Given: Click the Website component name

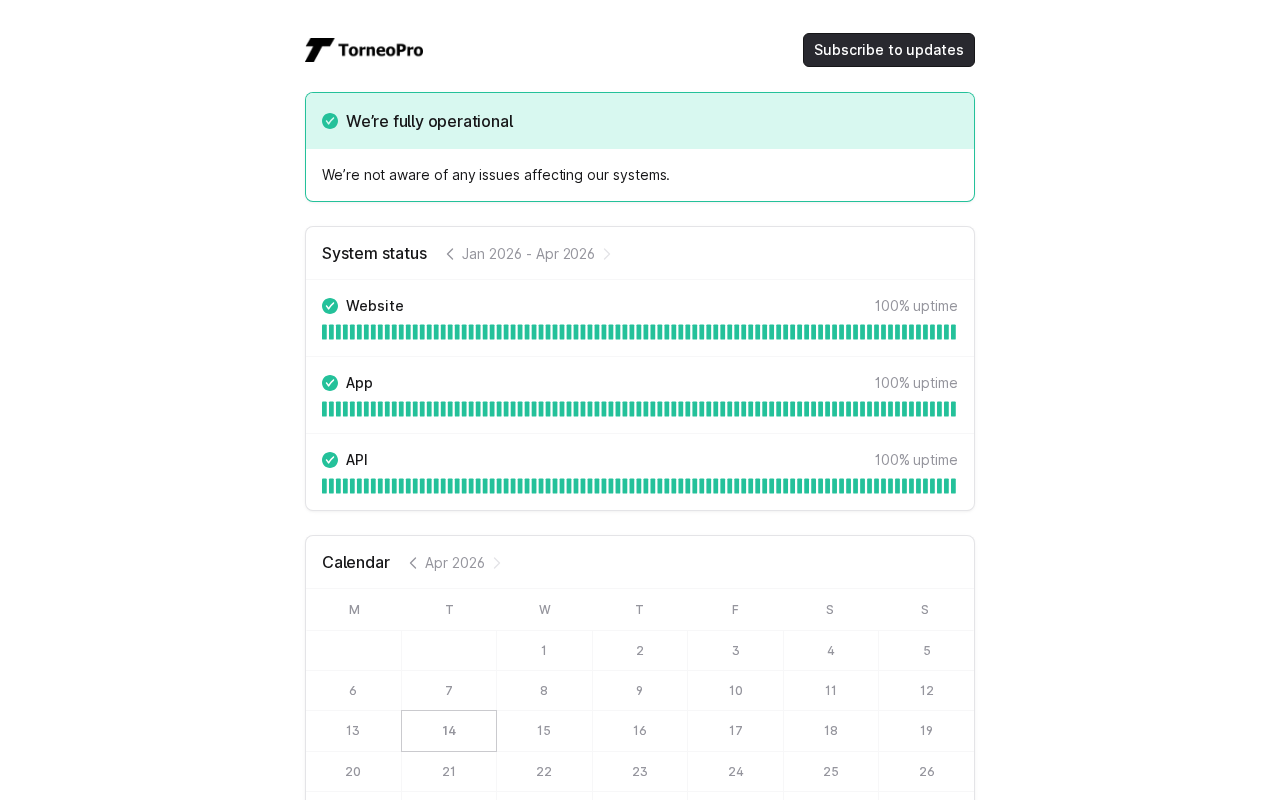Looking at the screenshot, I should 375,306.
